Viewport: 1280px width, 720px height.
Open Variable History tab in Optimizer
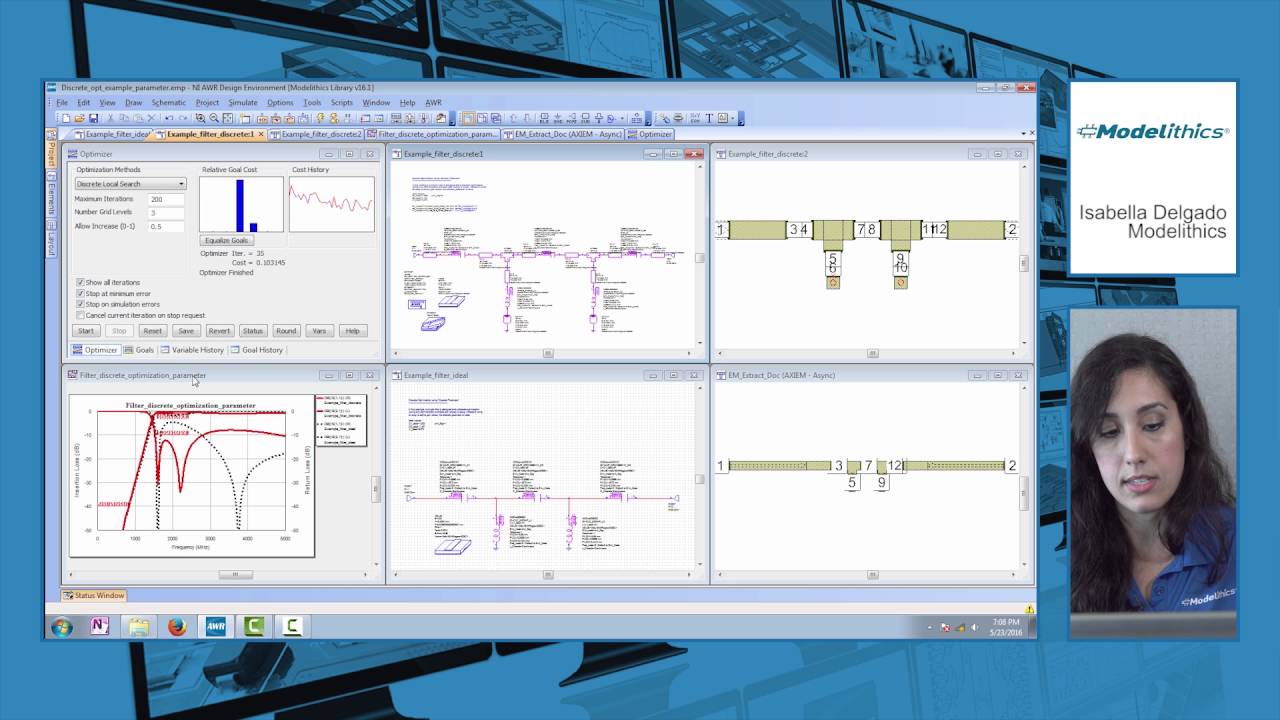(x=192, y=350)
